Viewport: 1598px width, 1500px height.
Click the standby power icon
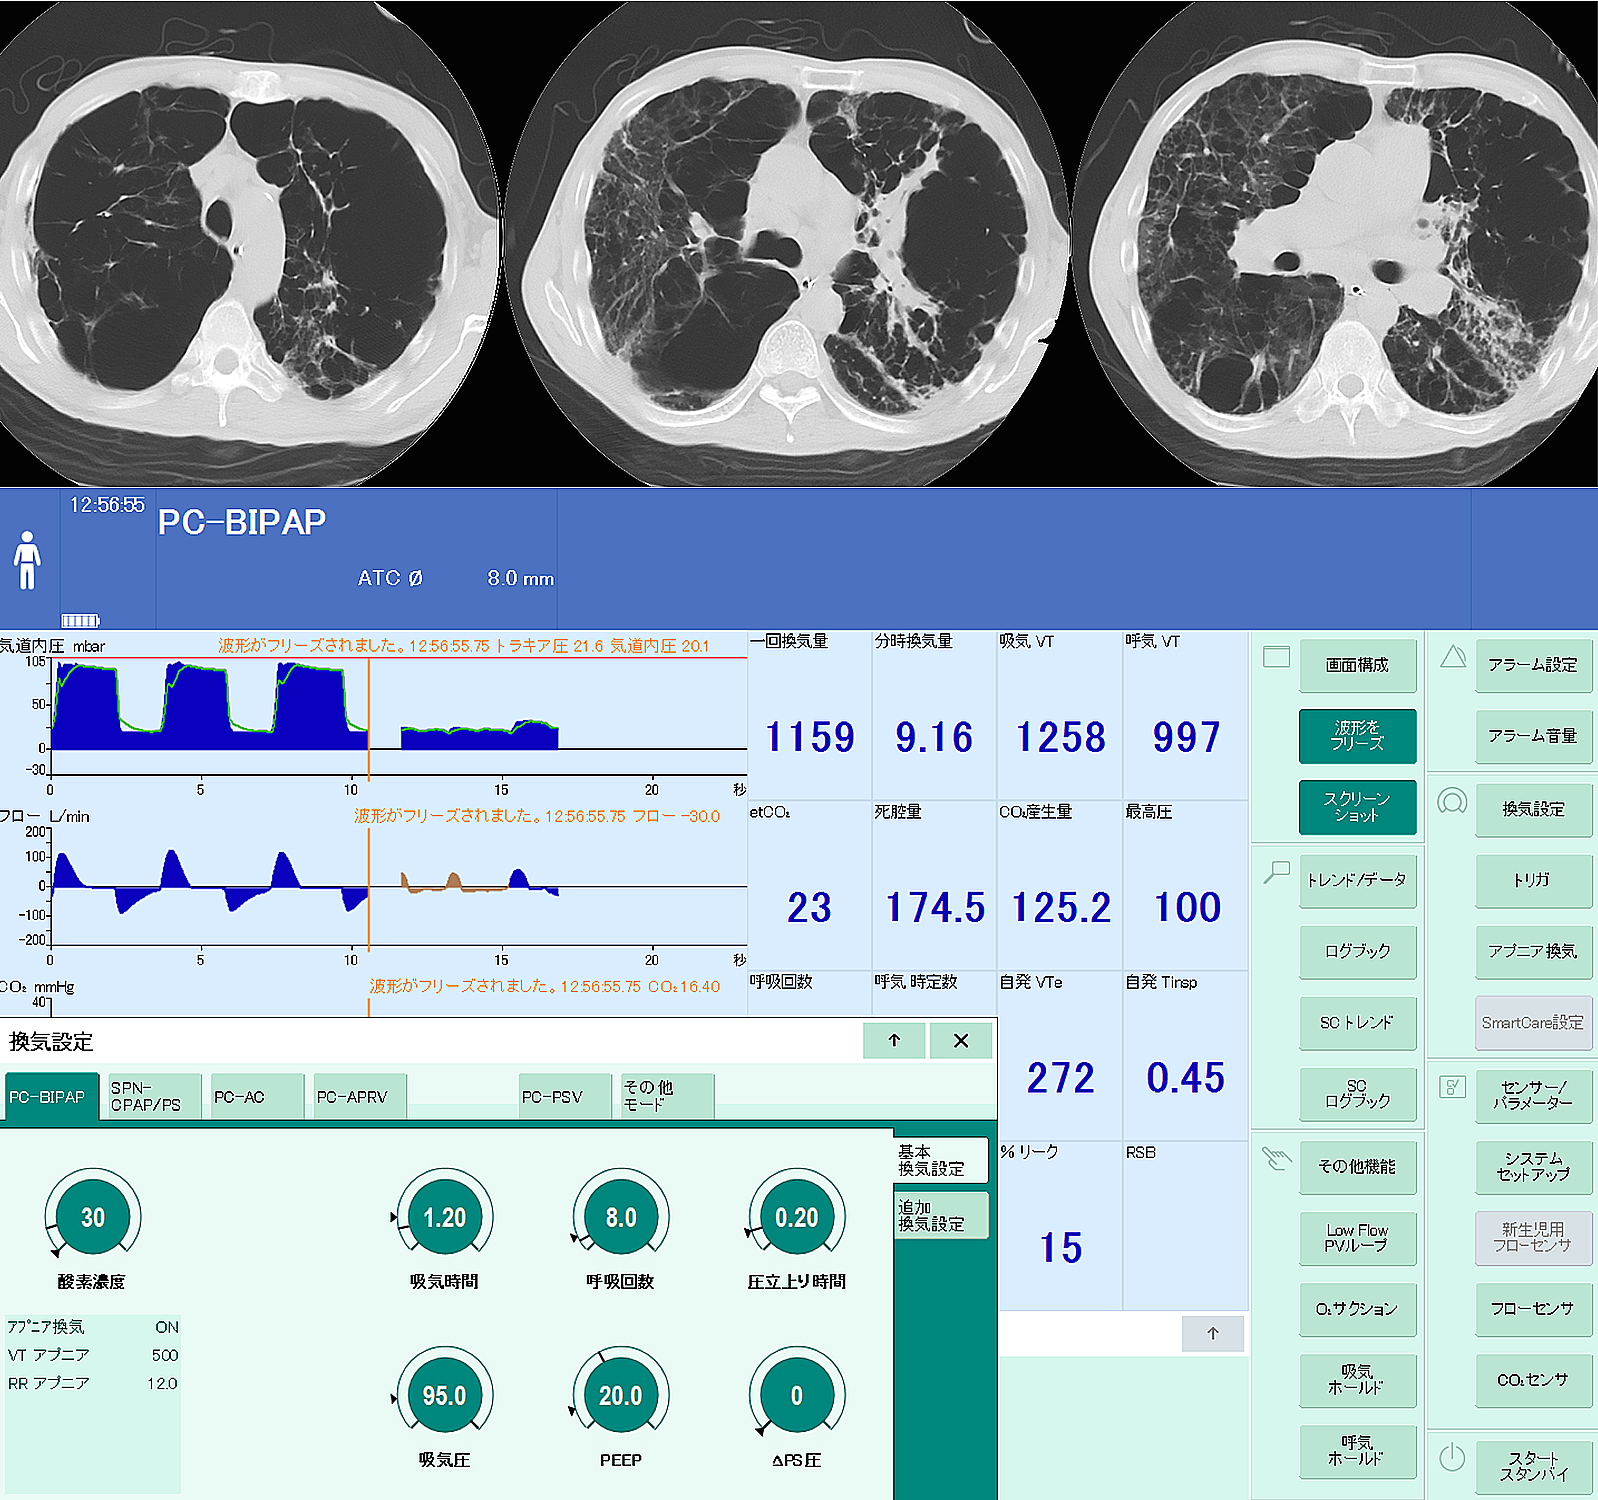1452,1458
